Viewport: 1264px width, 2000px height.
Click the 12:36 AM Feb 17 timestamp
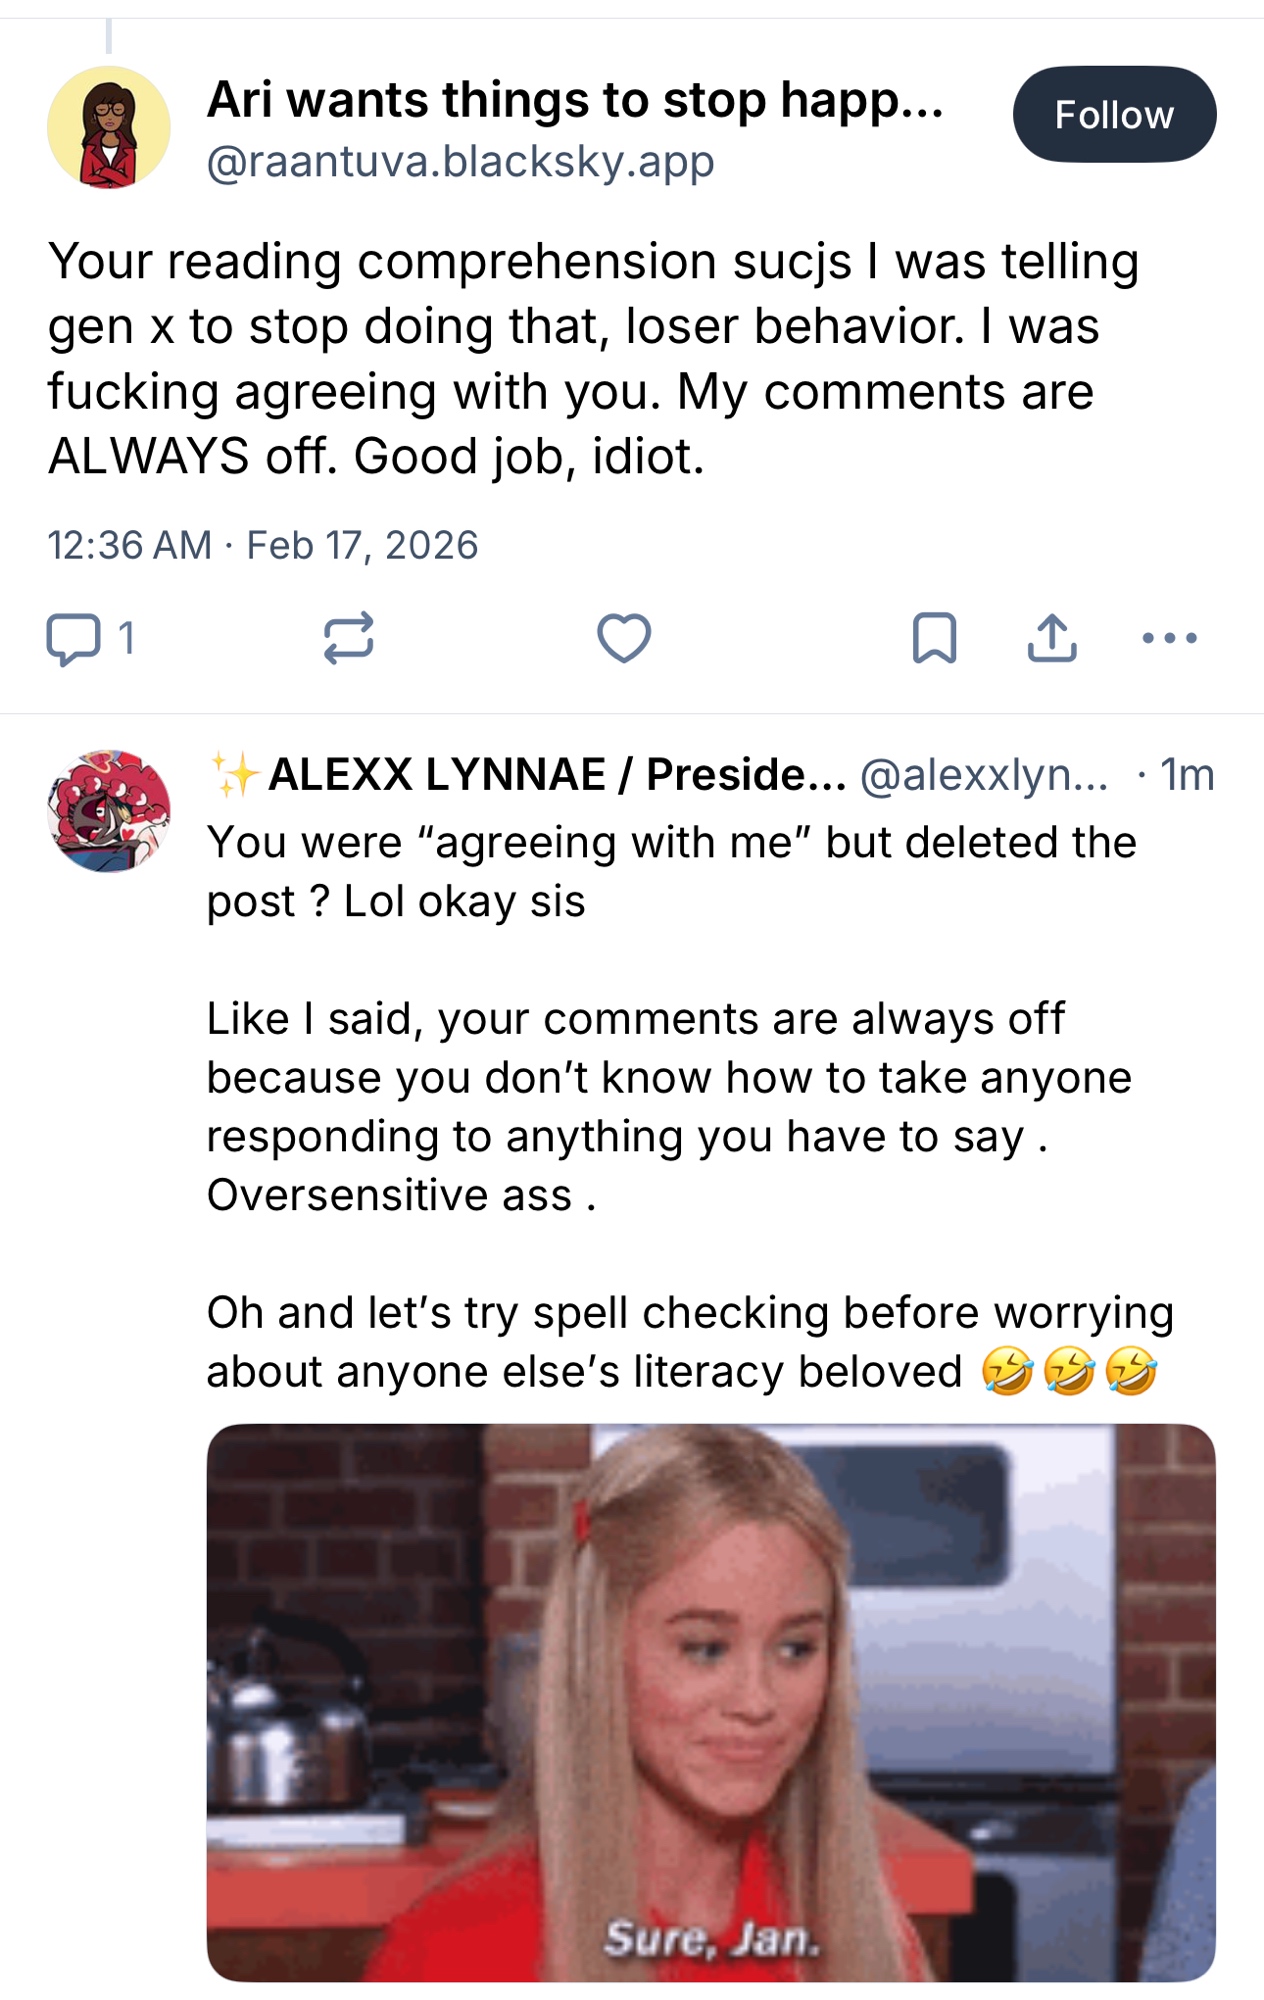pyautogui.click(x=263, y=546)
